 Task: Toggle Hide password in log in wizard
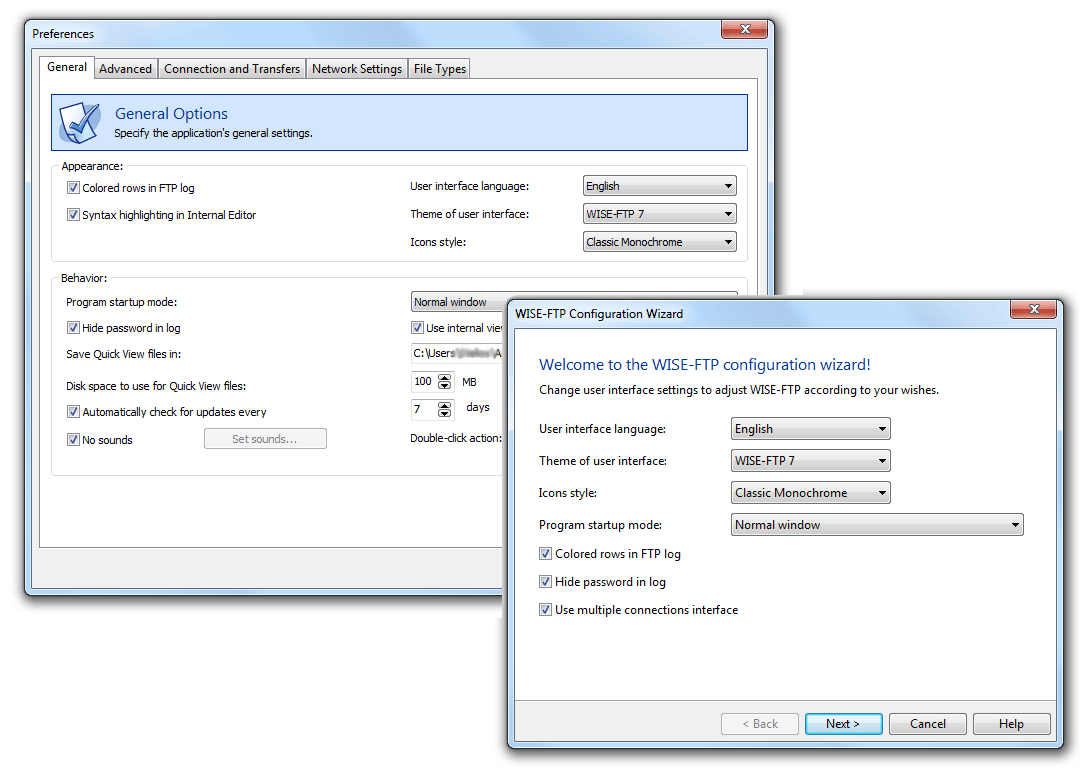click(x=546, y=582)
